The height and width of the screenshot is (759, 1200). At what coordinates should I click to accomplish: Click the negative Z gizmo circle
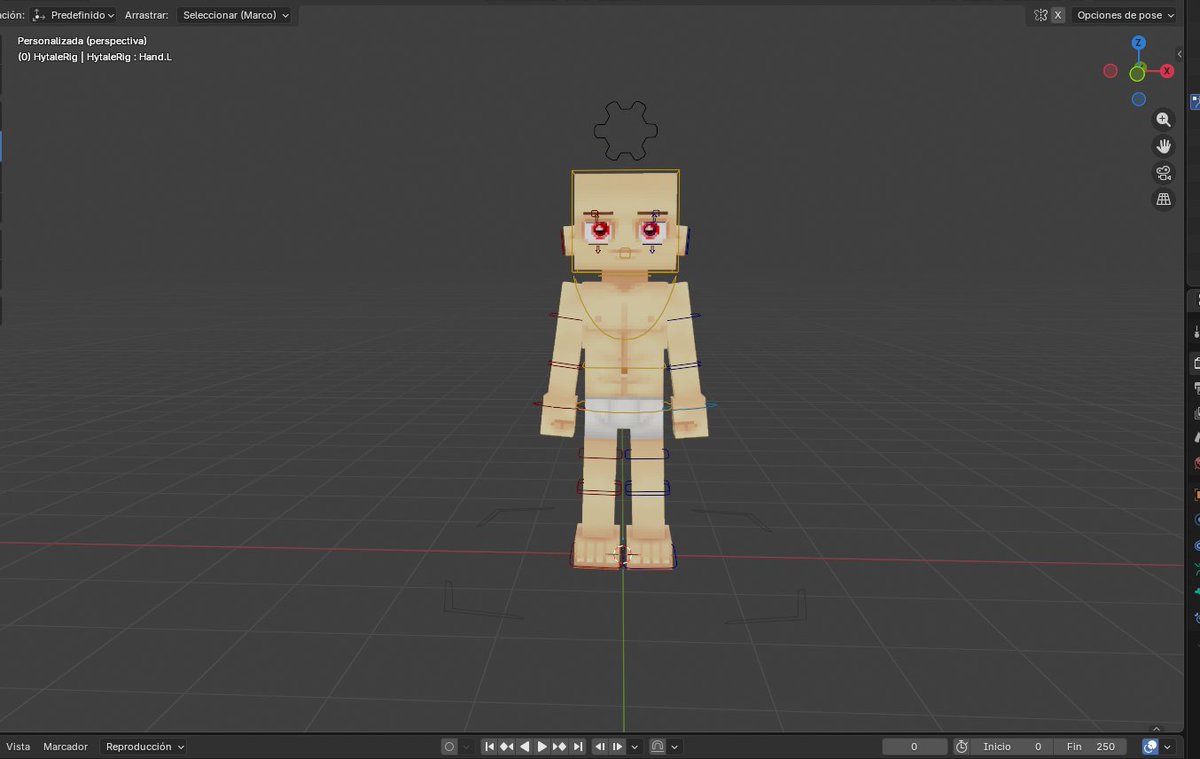(x=1138, y=99)
